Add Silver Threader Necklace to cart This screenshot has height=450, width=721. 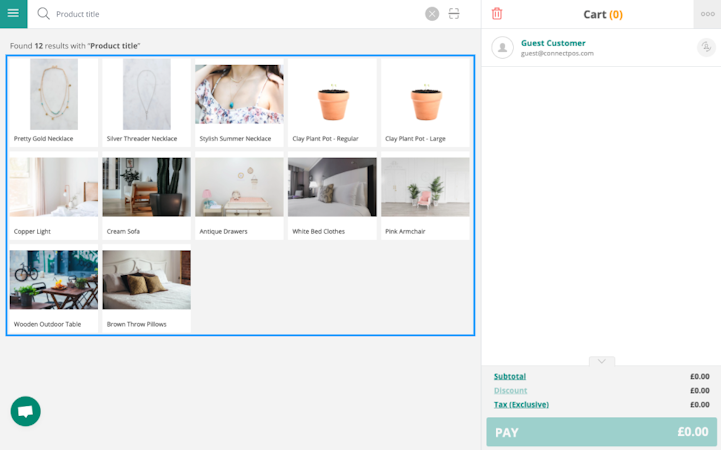point(147,102)
